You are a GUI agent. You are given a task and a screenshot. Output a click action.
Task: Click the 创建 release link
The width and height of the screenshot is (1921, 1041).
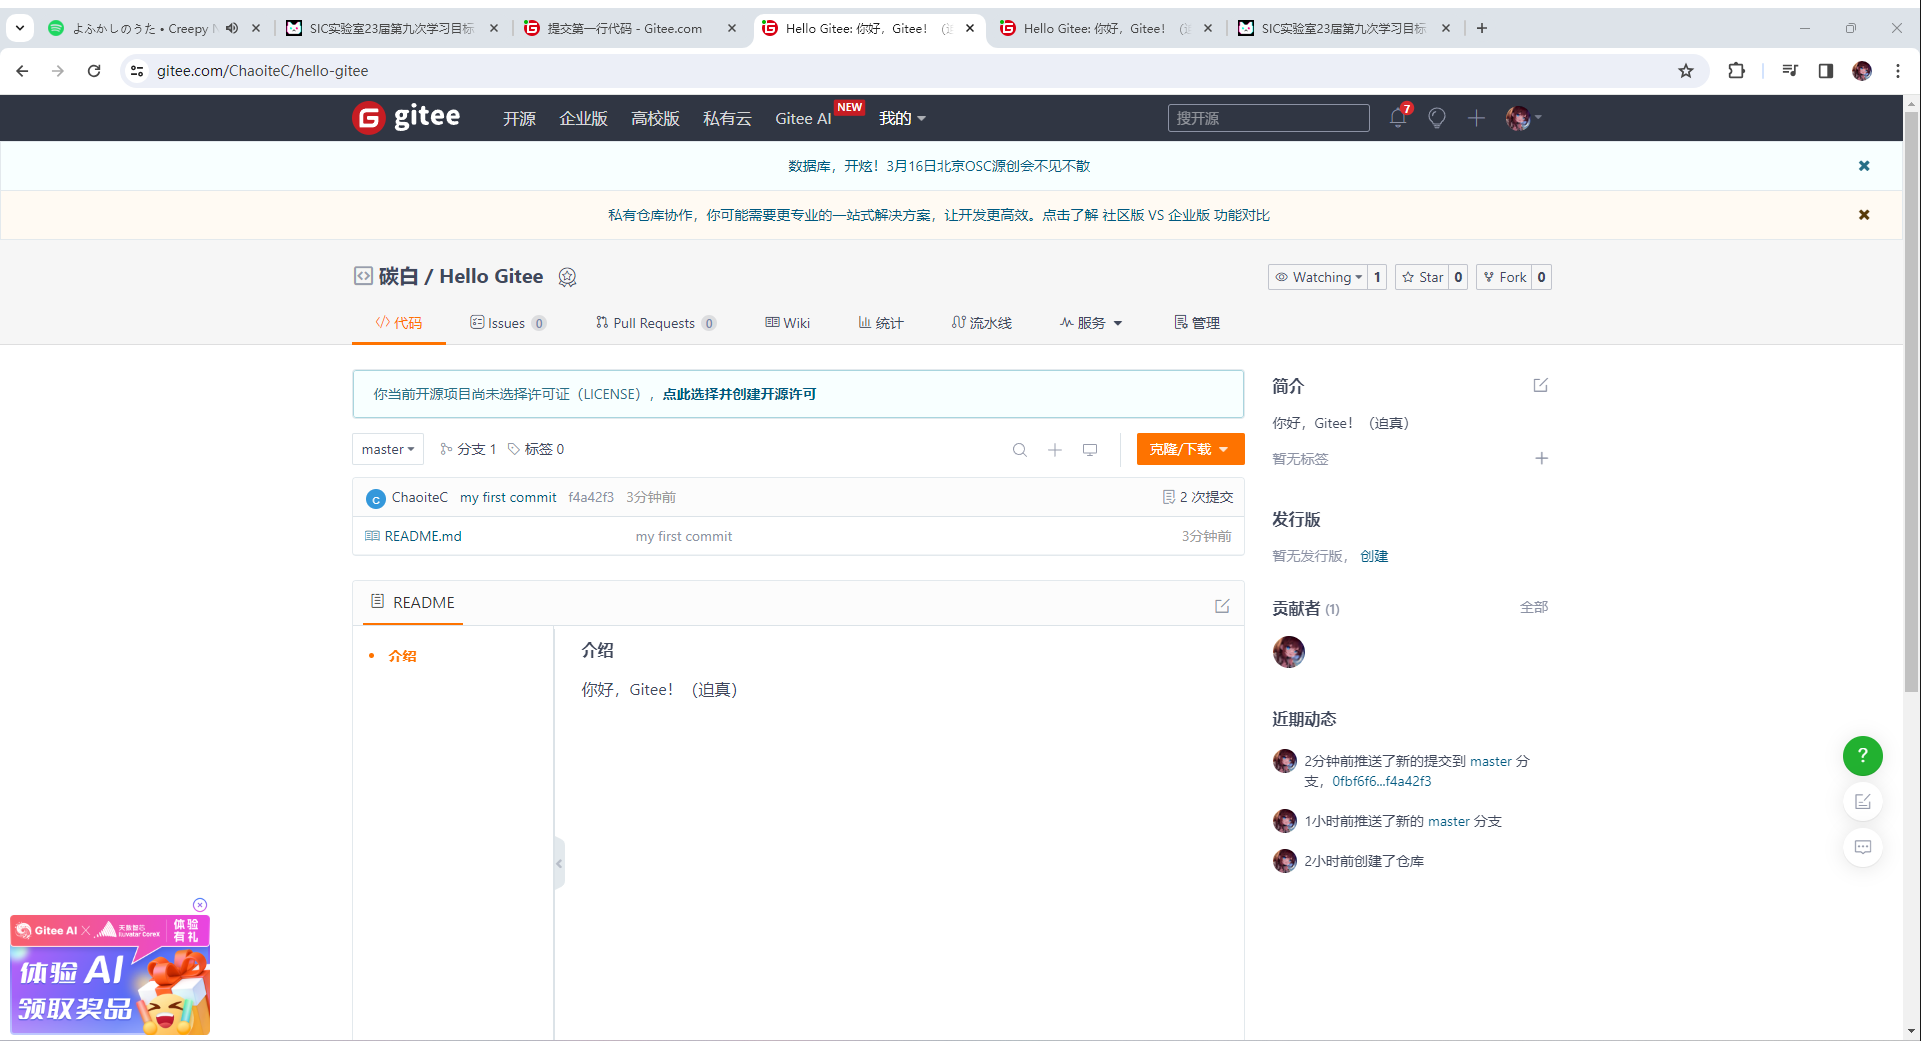click(x=1374, y=556)
